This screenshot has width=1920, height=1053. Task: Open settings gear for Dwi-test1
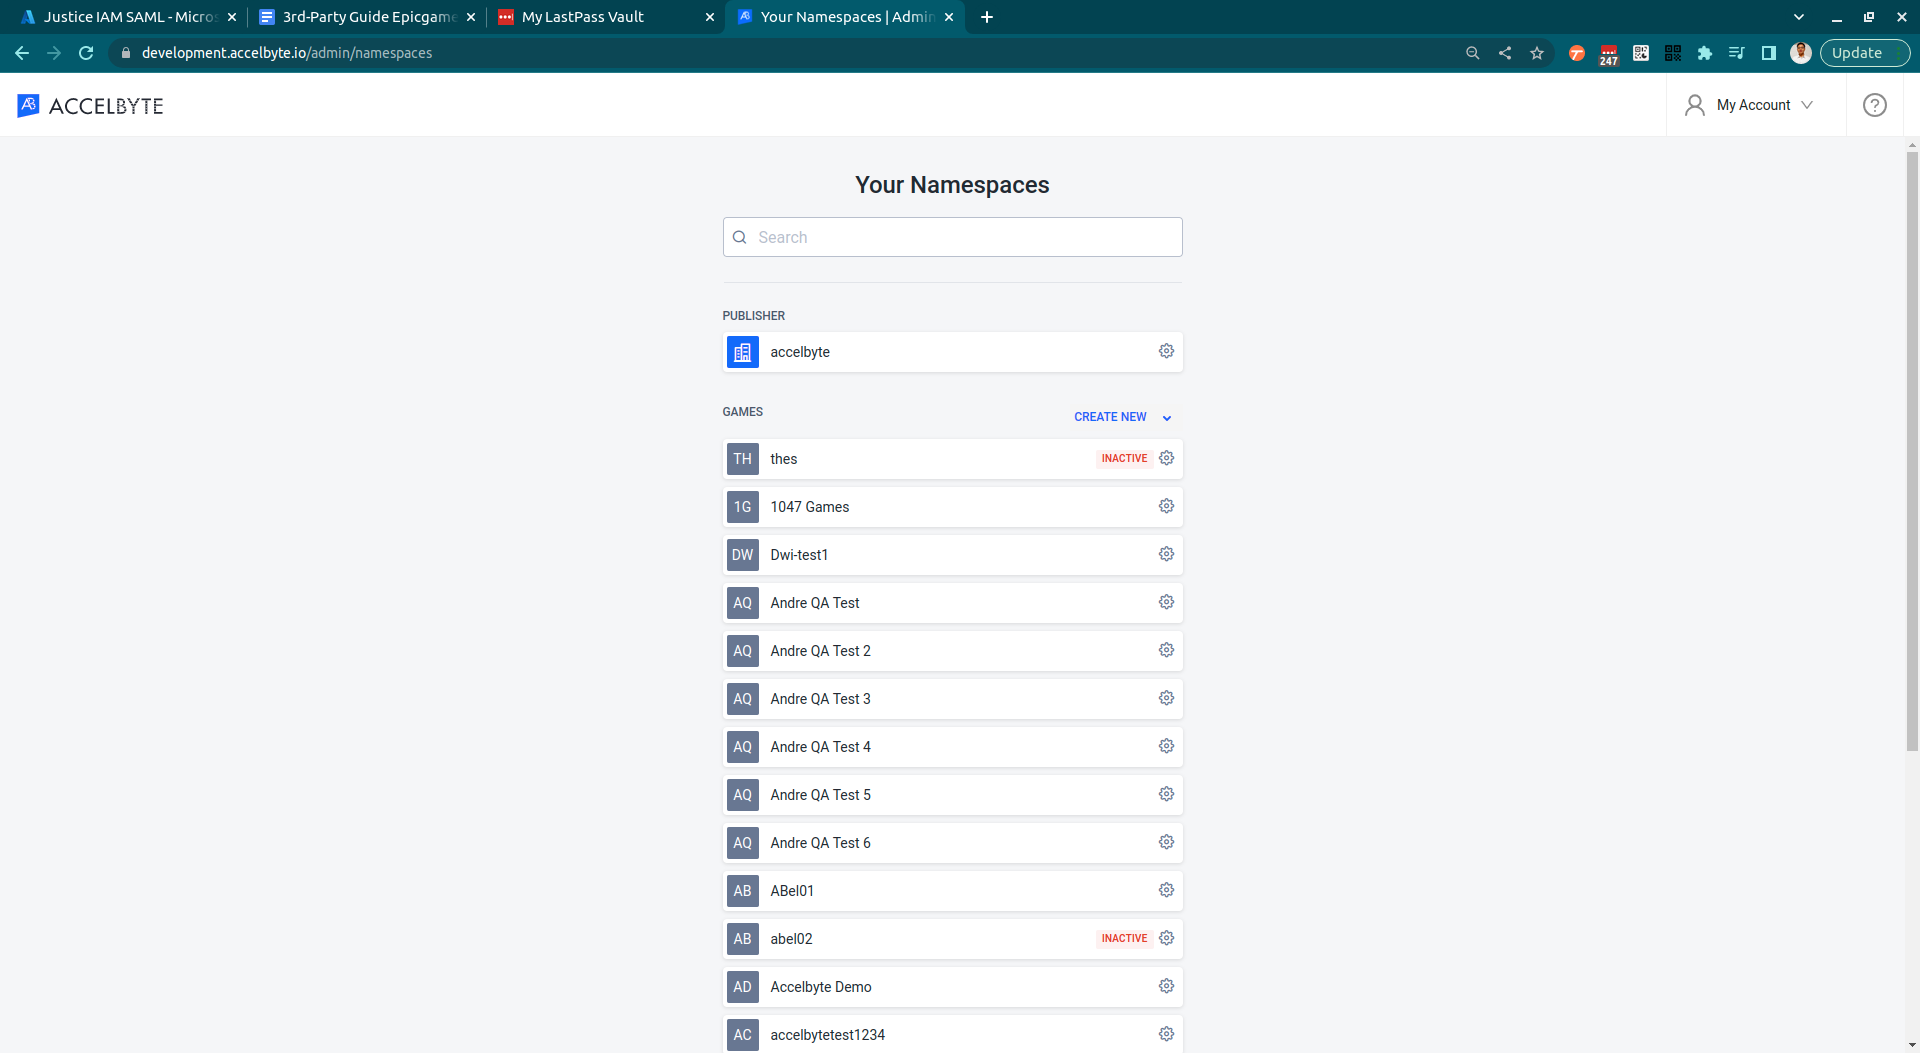1166,554
